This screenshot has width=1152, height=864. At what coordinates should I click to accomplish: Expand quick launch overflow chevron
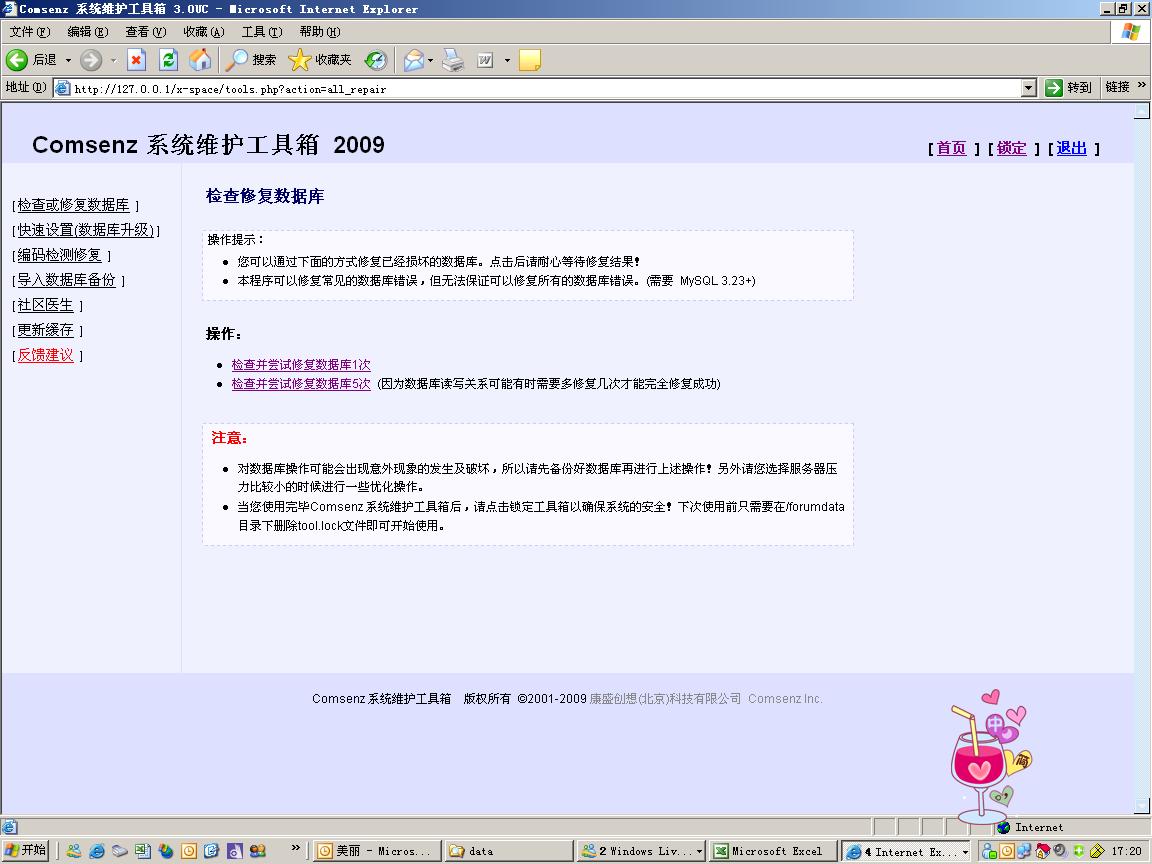click(x=295, y=848)
